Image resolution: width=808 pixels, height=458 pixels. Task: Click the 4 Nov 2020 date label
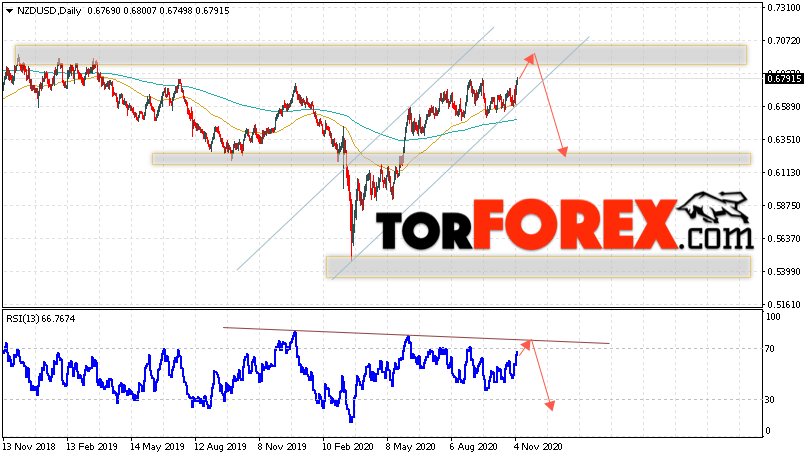point(538,447)
